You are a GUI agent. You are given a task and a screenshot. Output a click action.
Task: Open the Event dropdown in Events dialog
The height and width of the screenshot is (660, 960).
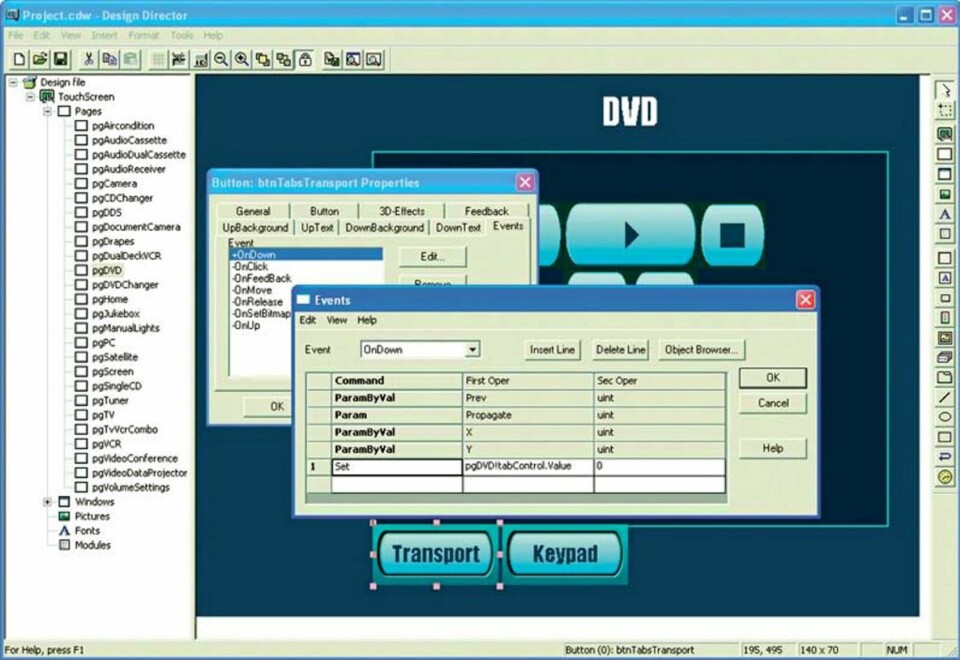tap(472, 350)
